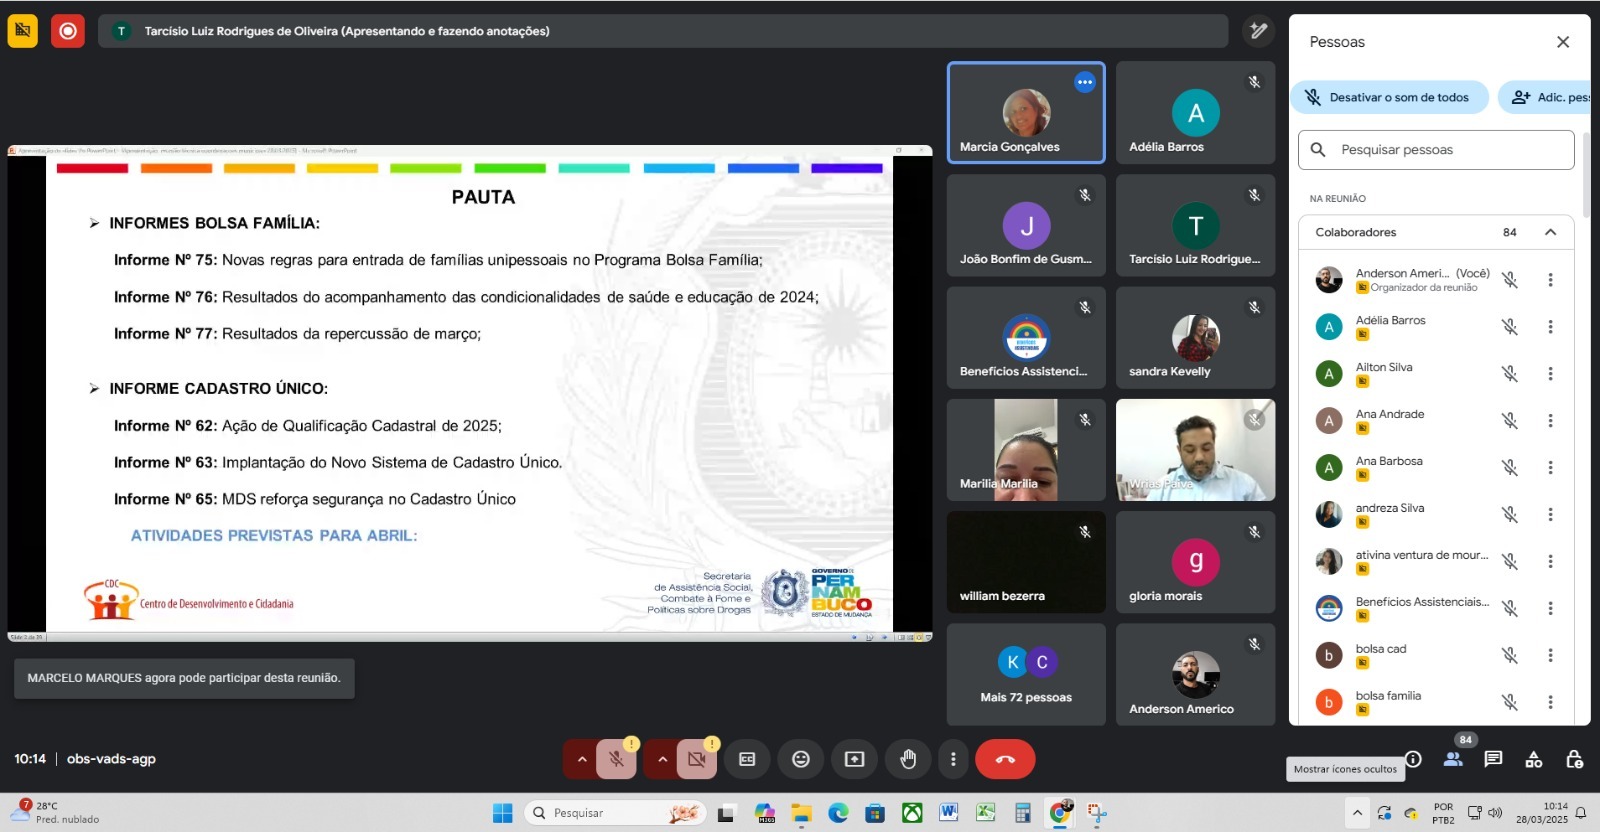Open host controls lock icon
Screen dimensions: 1600x832
pos(1574,759)
